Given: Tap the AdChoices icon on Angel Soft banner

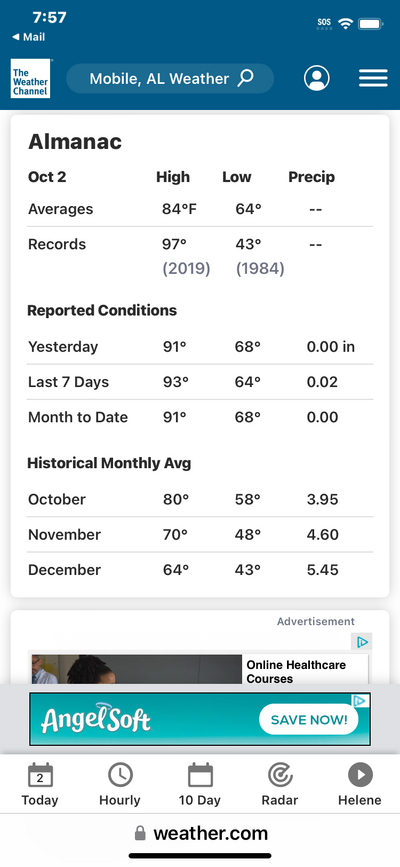Looking at the screenshot, I should 360,701.
